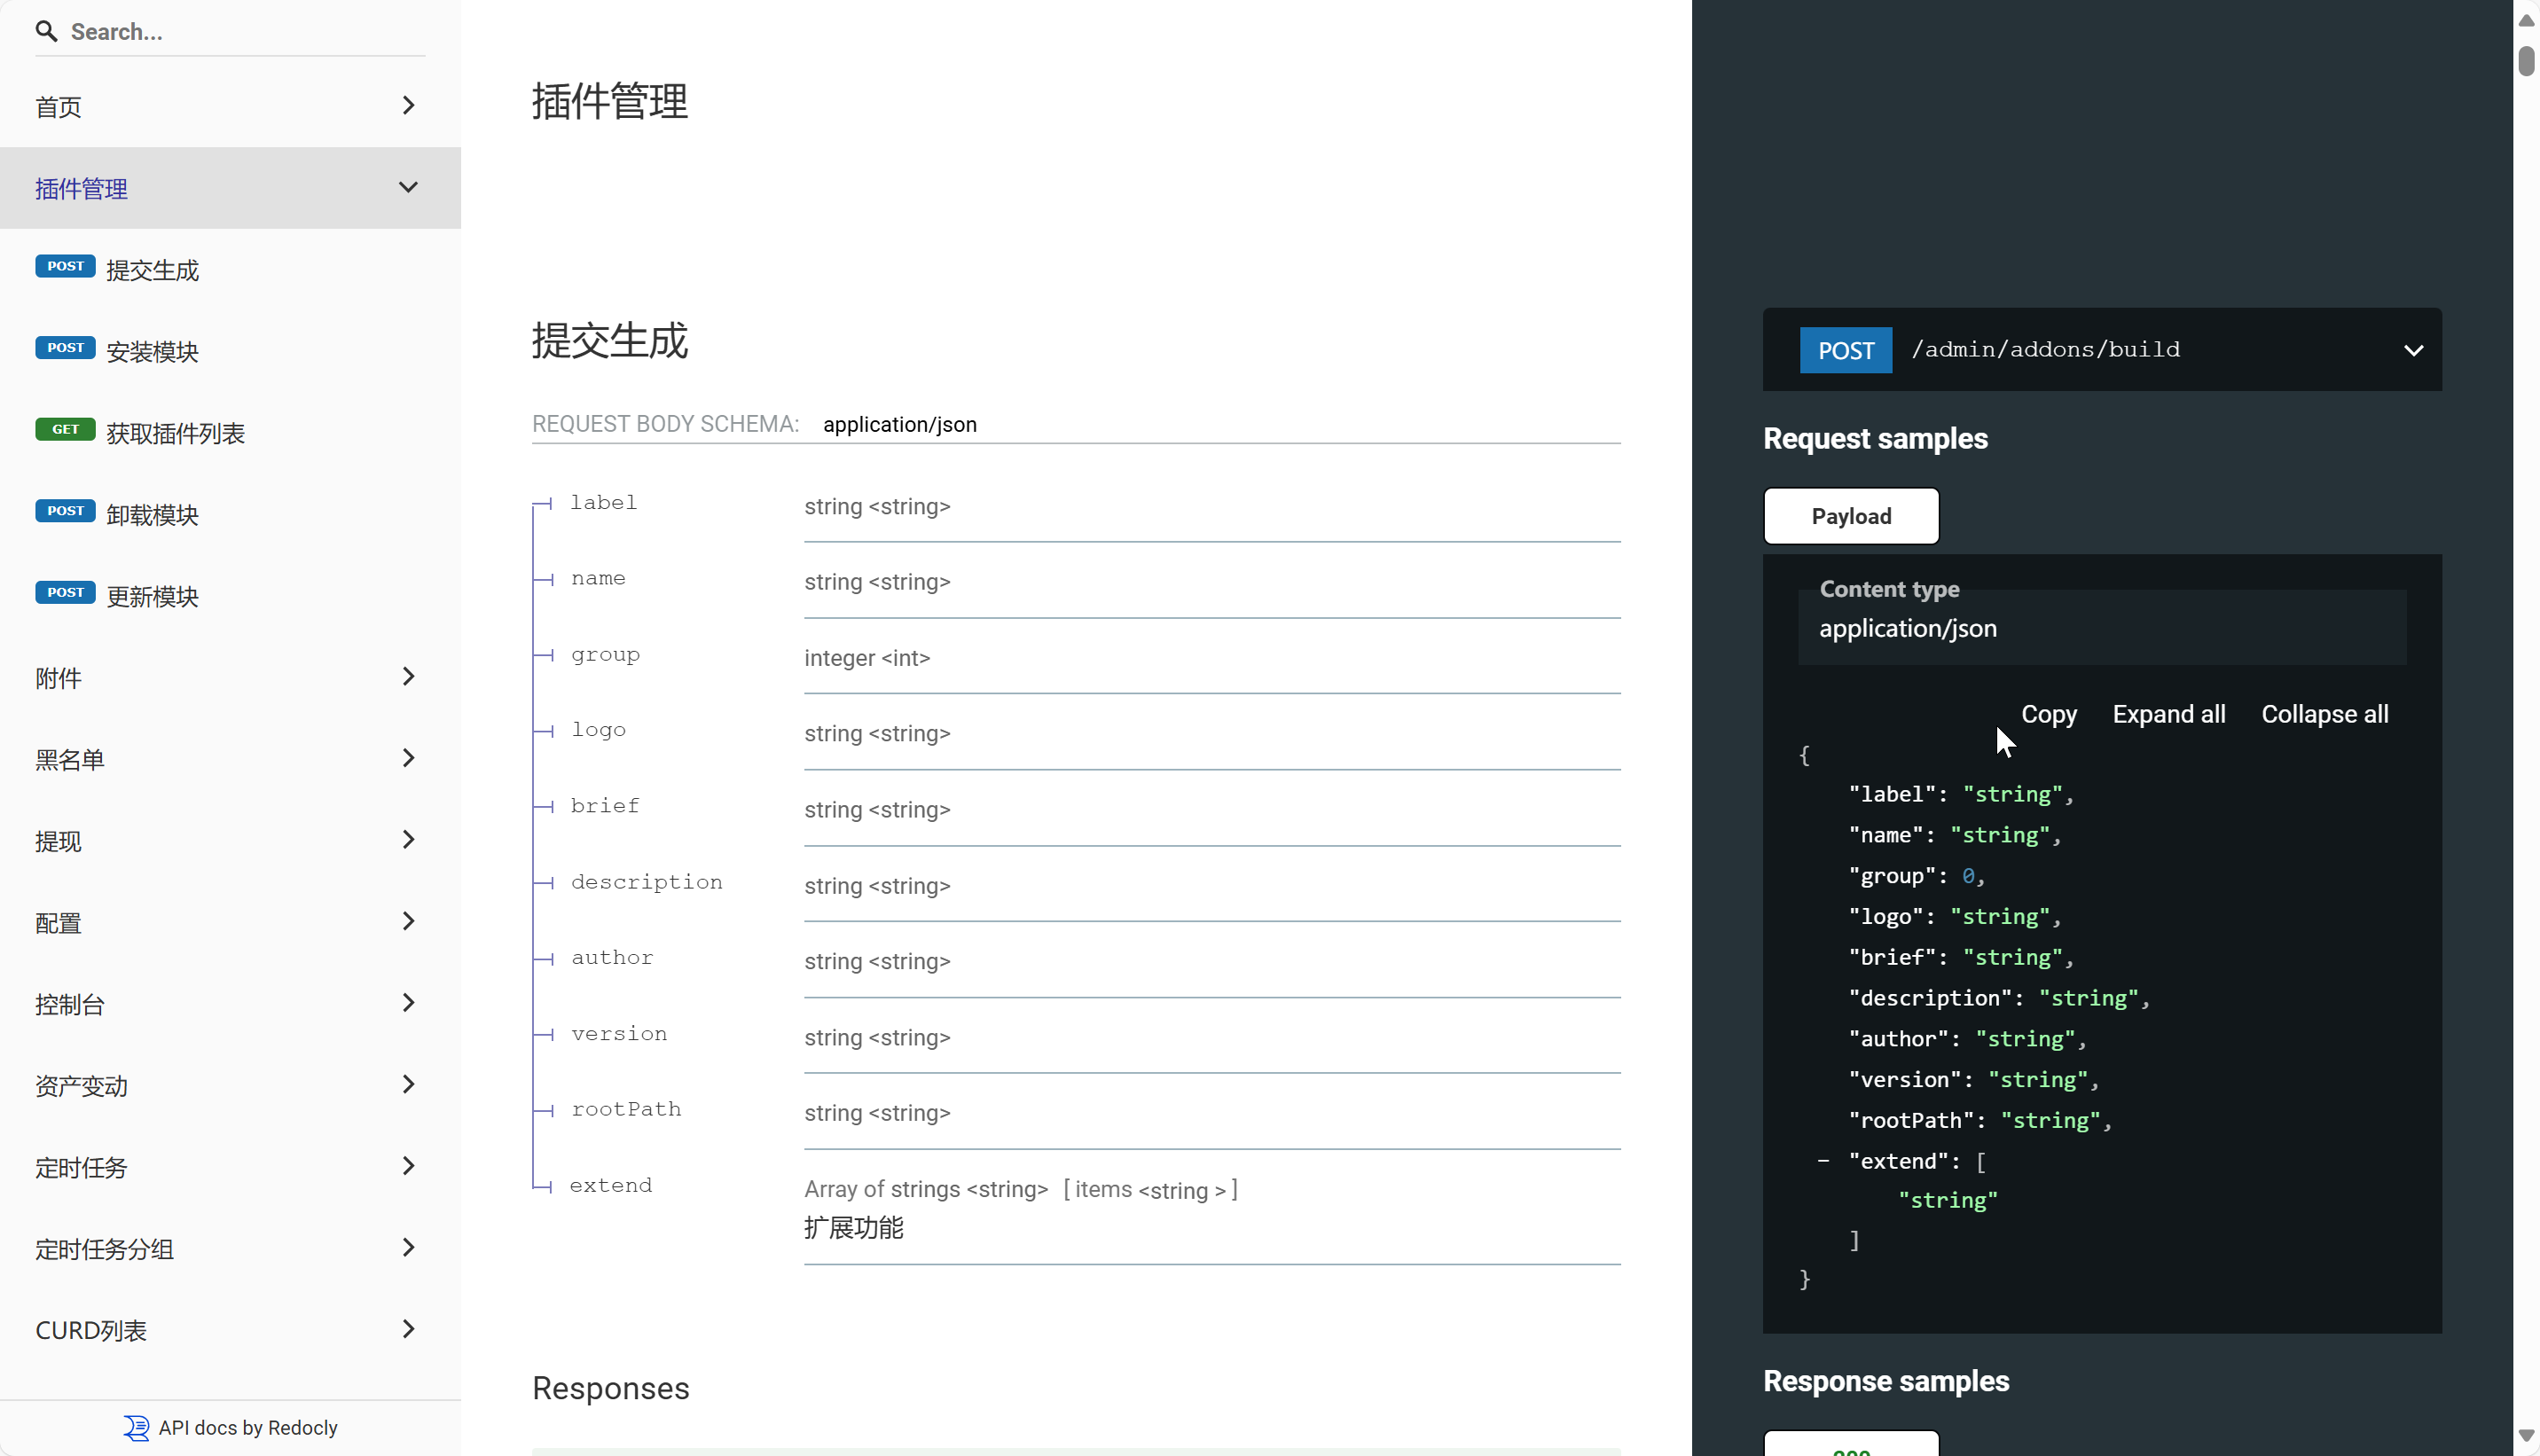Screen dimensions: 2540x1456
Task: Collapse the 插件管理 sidebar section
Action: click(408, 188)
